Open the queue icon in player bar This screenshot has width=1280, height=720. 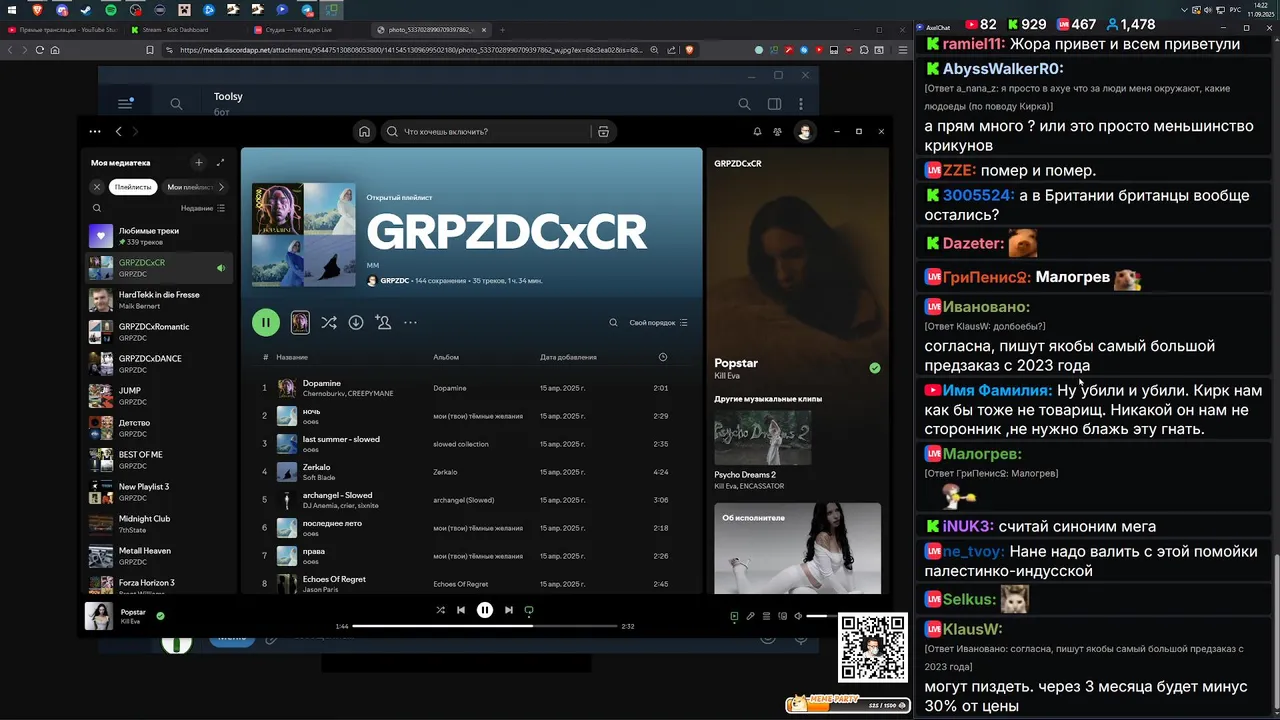766,616
